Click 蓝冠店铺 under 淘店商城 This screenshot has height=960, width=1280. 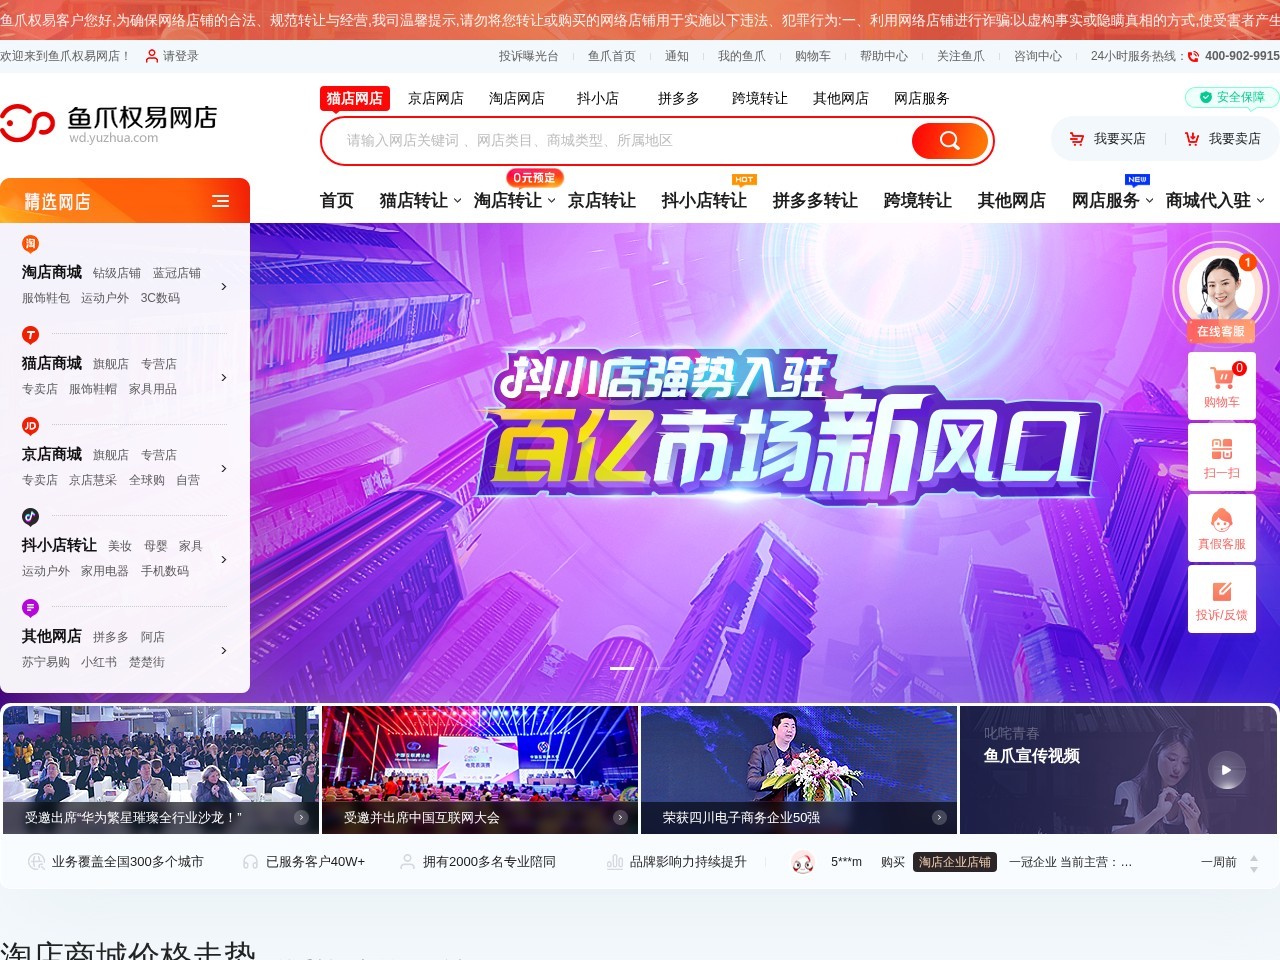[177, 273]
